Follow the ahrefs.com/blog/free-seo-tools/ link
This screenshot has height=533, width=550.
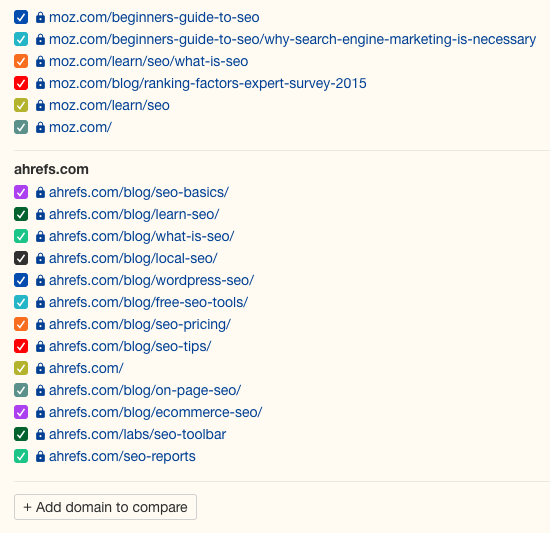(149, 302)
